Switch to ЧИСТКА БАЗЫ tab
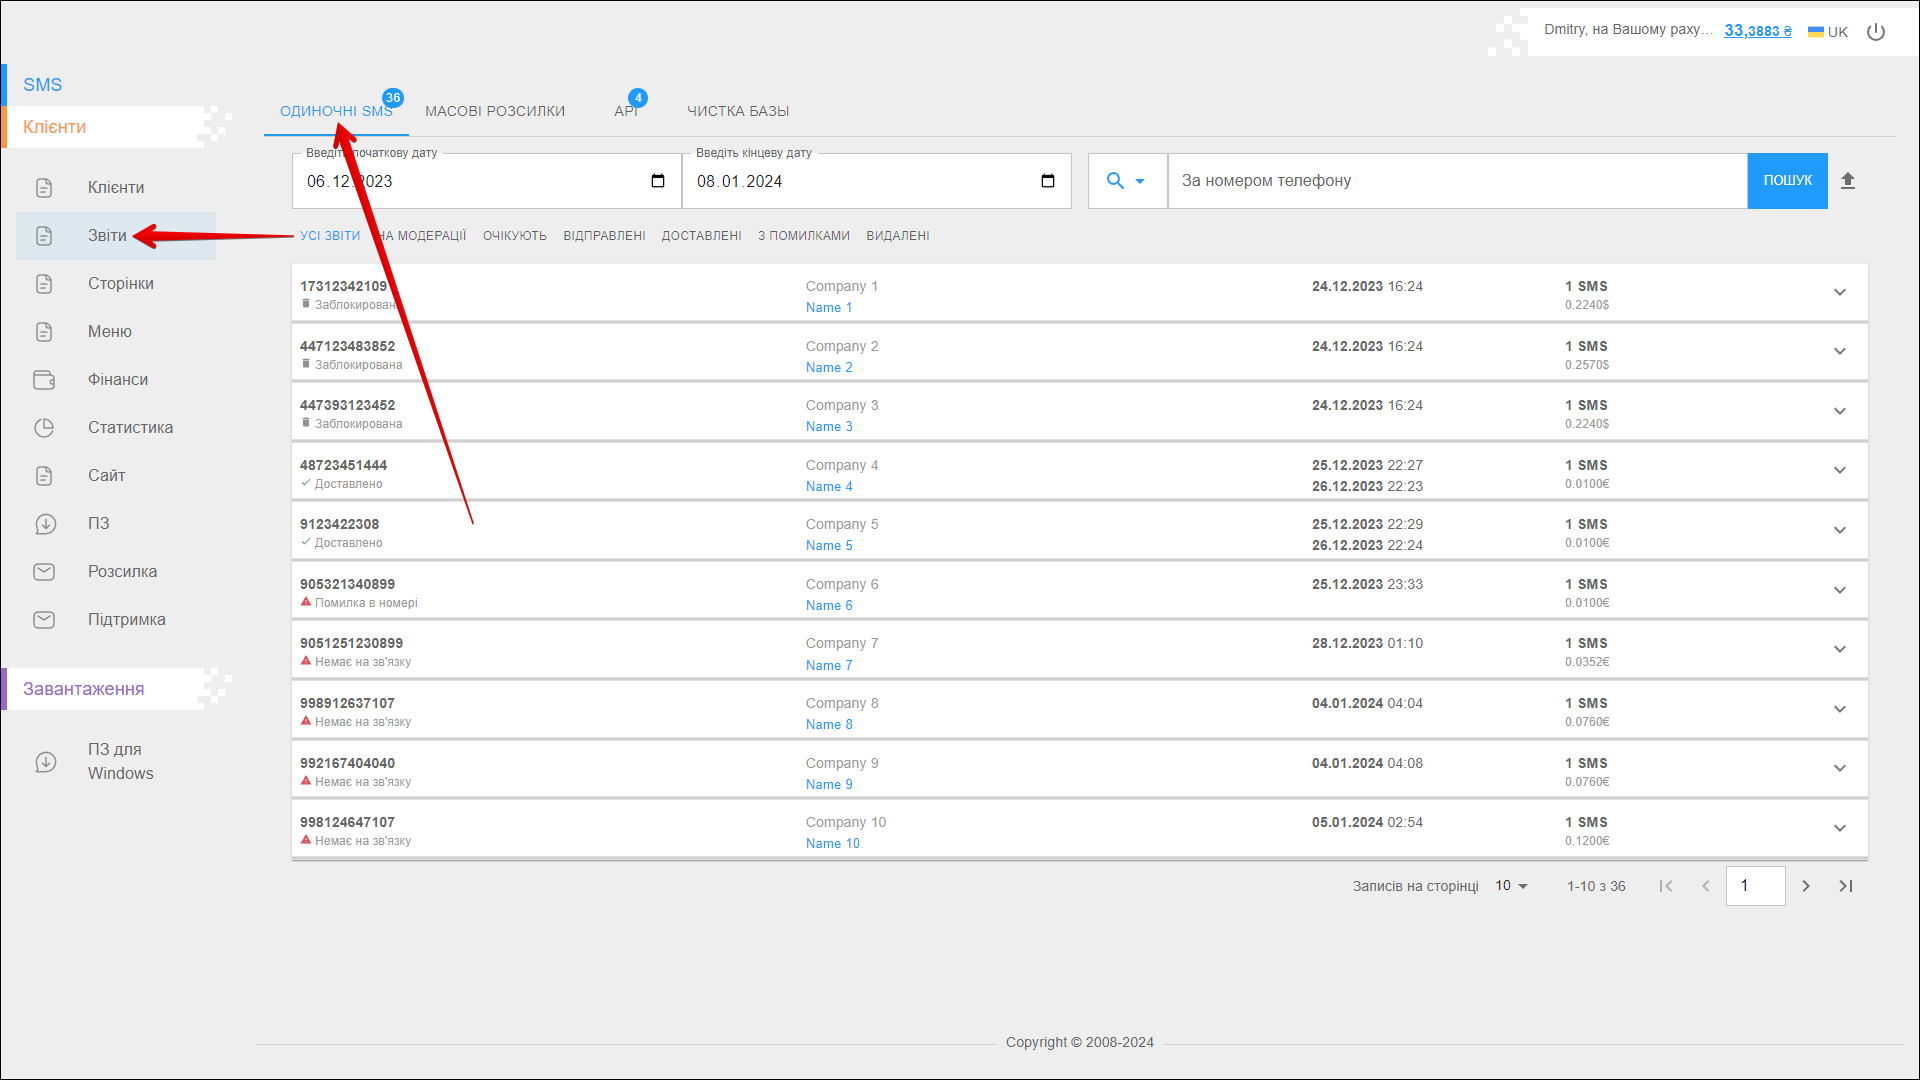The width and height of the screenshot is (1920, 1080). pyautogui.click(x=738, y=111)
